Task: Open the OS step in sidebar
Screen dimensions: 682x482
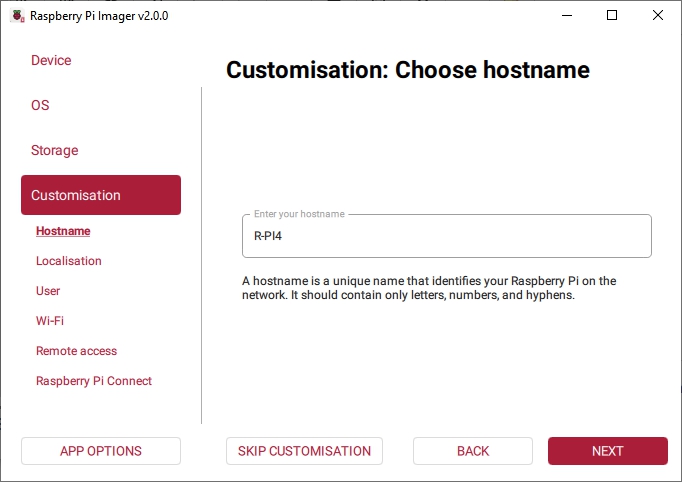Action: click(x=40, y=105)
